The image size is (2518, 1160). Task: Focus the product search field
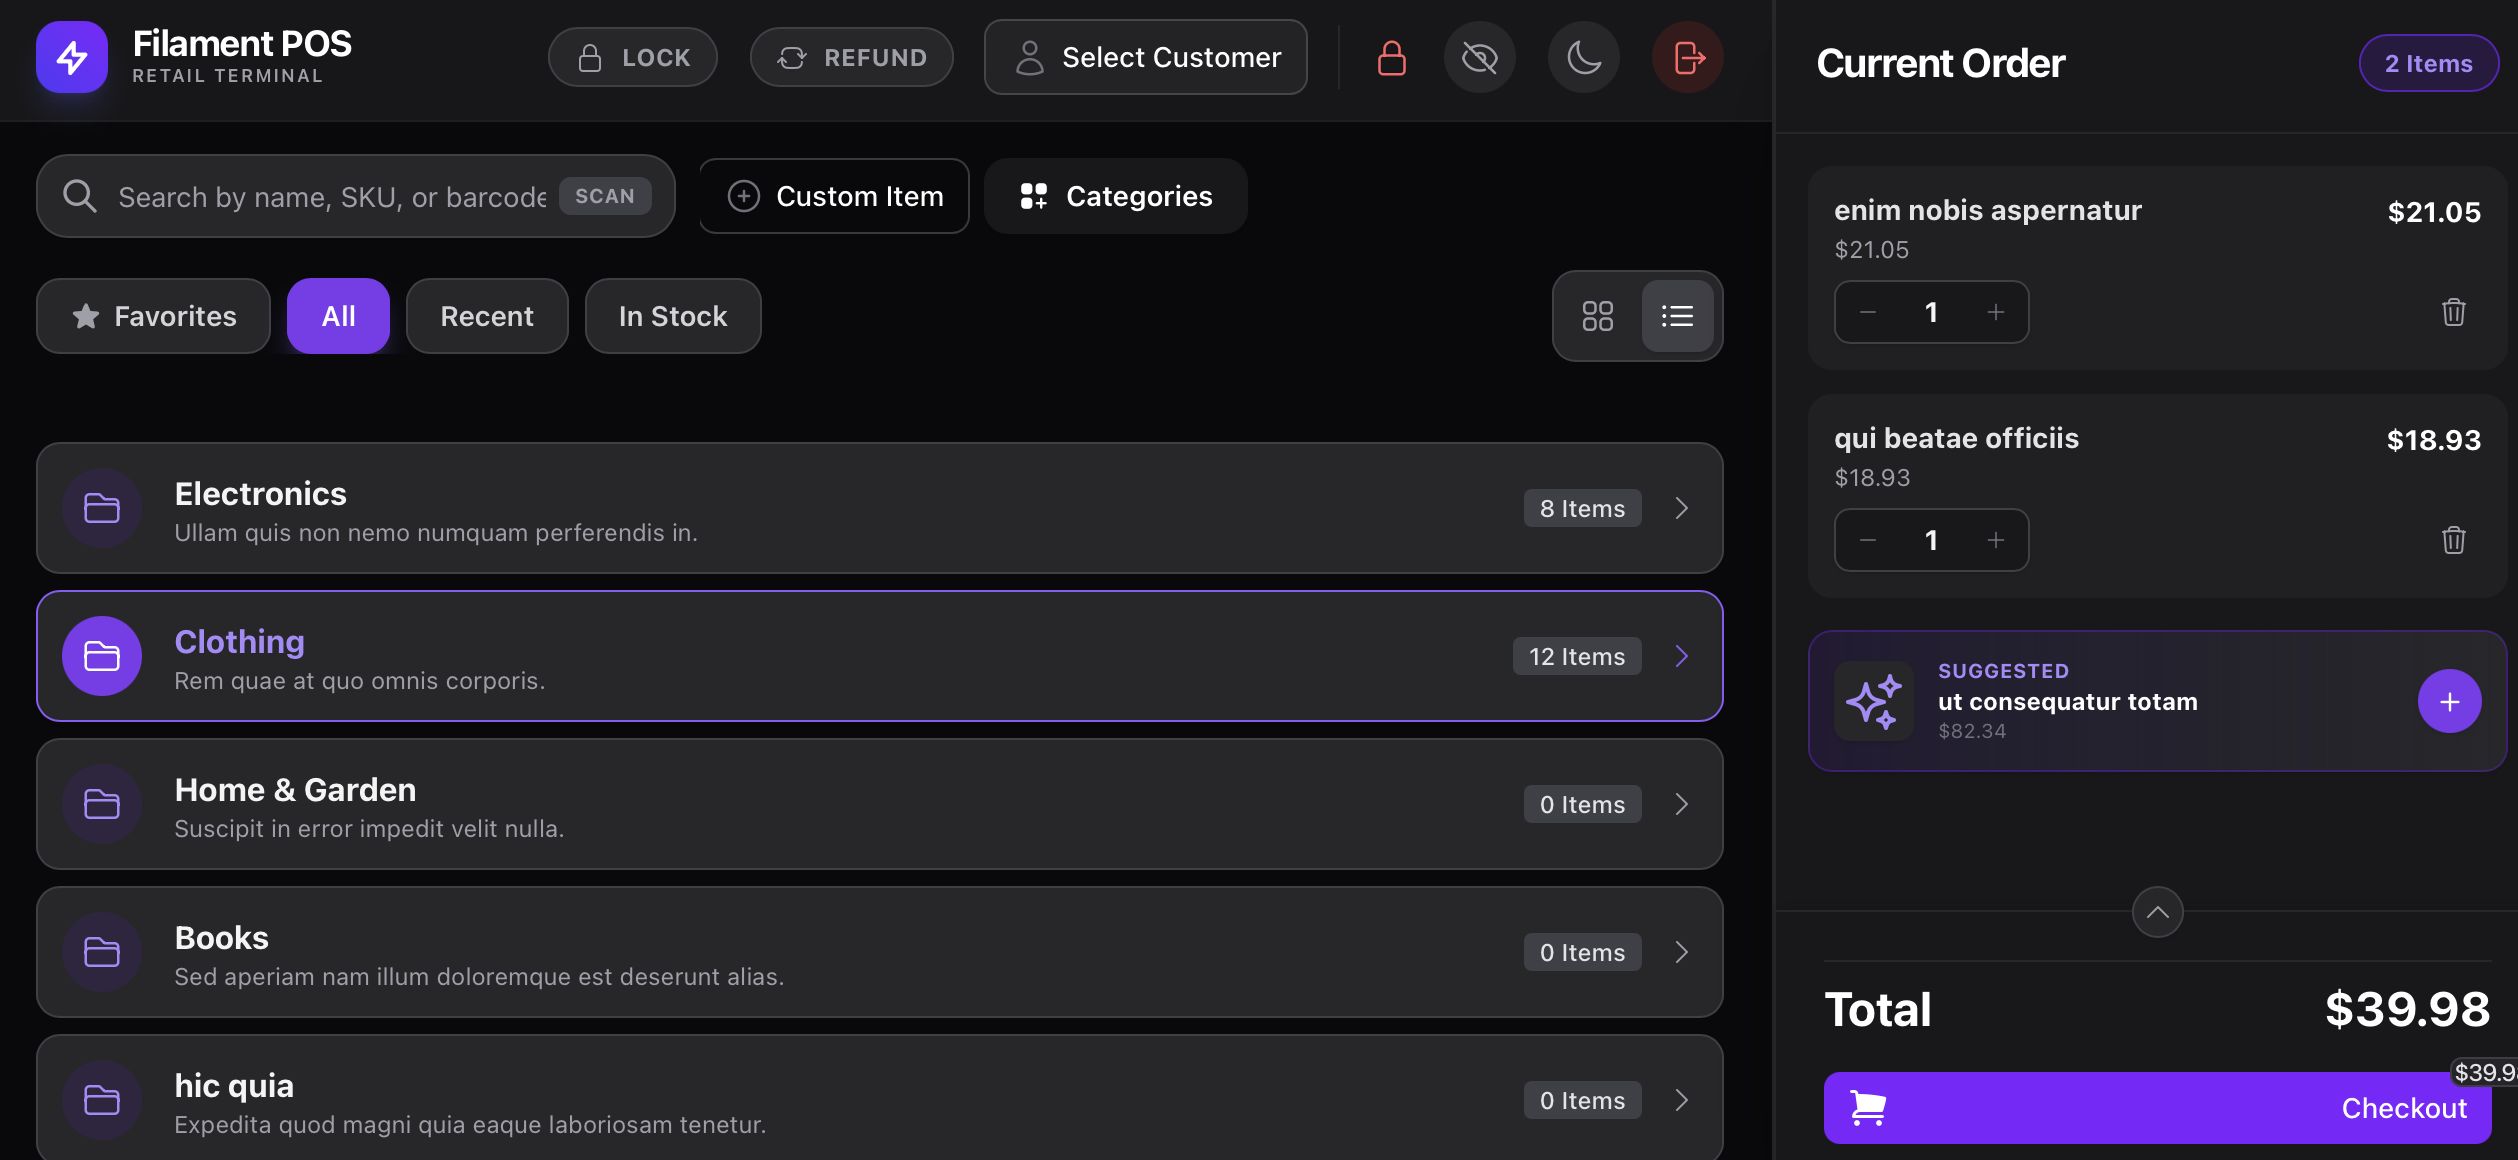click(x=330, y=197)
